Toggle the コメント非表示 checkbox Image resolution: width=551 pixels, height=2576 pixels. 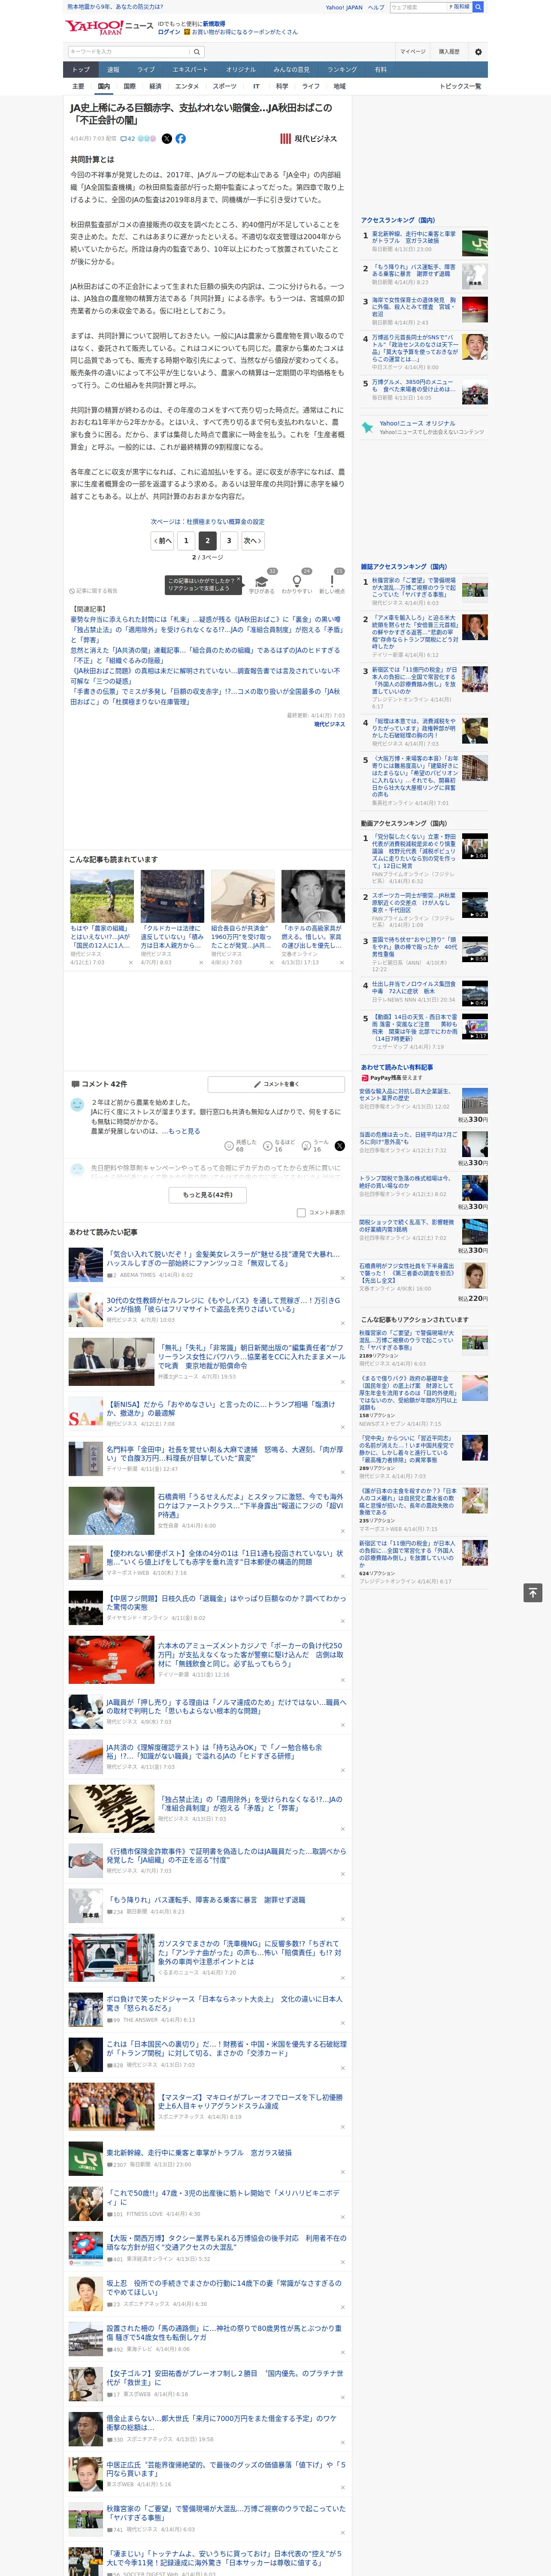pyautogui.click(x=301, y=1213)
